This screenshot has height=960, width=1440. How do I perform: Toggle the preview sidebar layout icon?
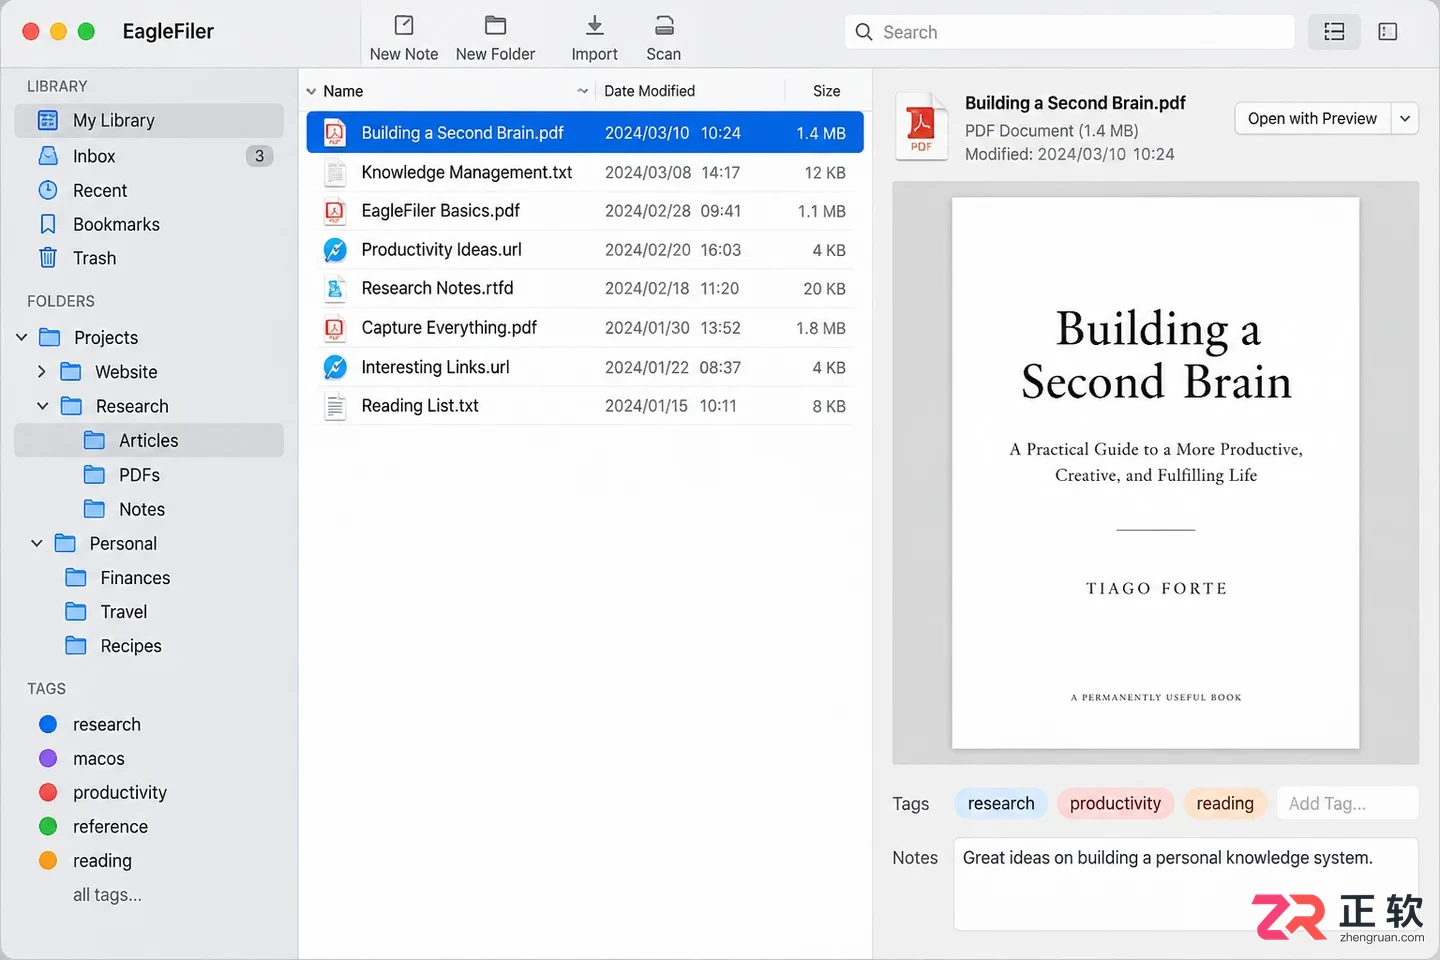(x=1388, y=32)
